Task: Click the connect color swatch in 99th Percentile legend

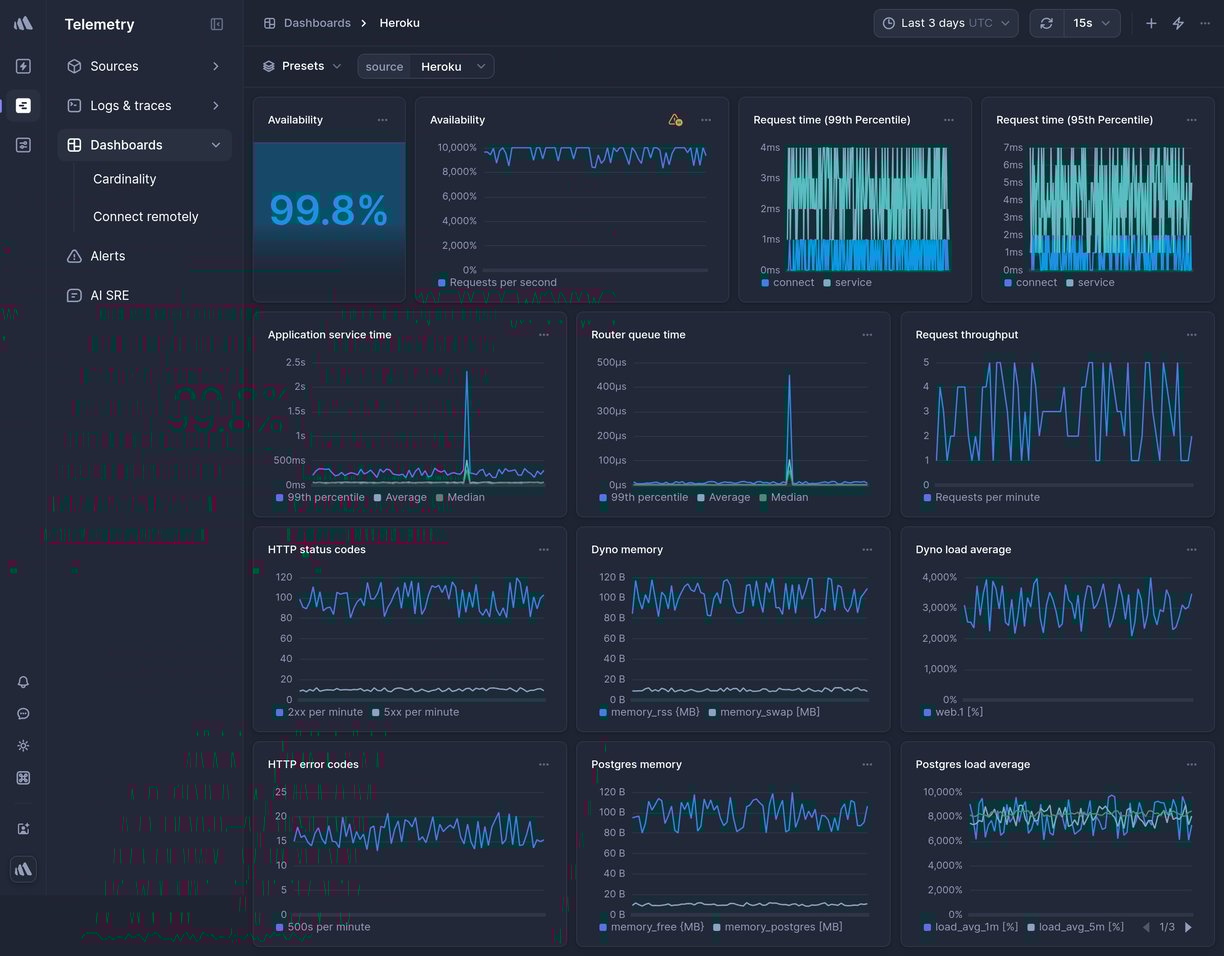Action: [766, 283]
